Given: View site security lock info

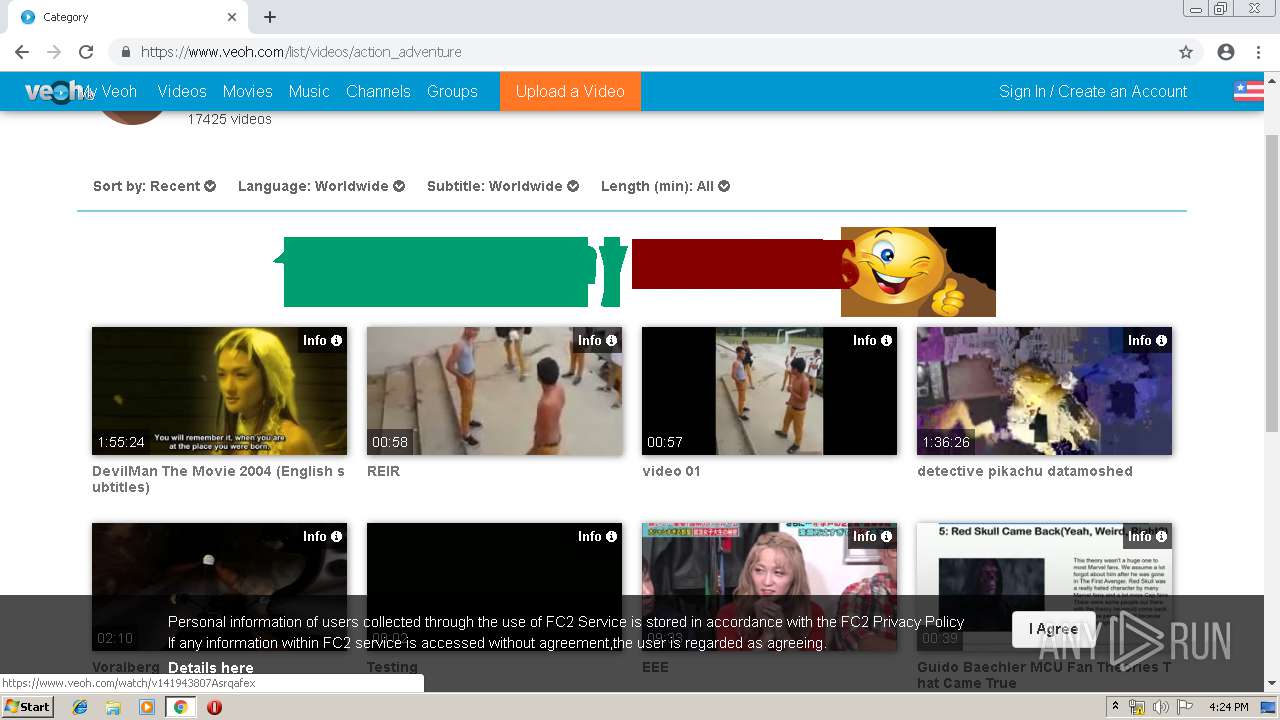Looking at the screenshot, I should (125, 52).
